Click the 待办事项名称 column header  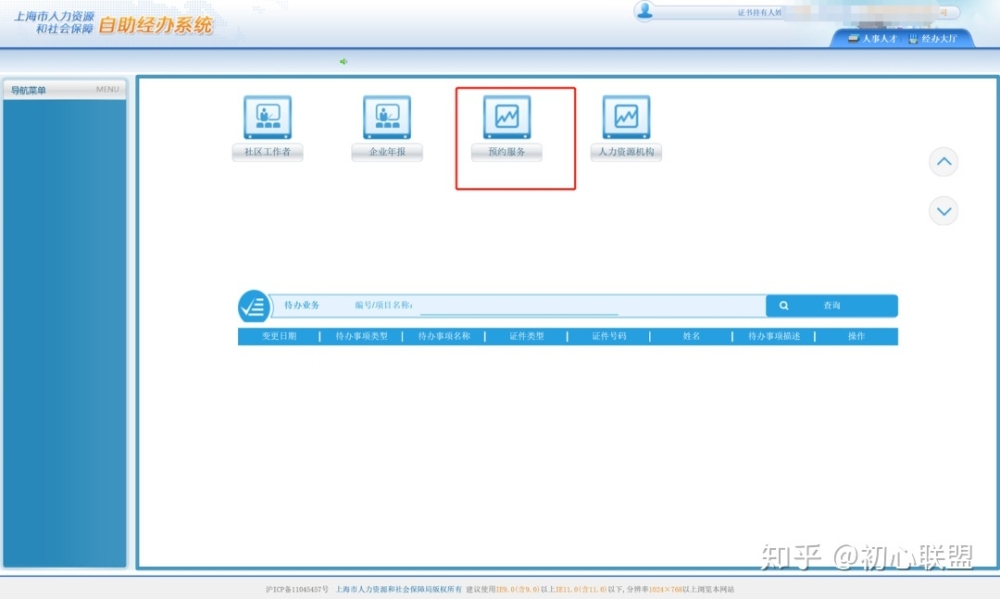pyautogui.click(x=444, y=336)
